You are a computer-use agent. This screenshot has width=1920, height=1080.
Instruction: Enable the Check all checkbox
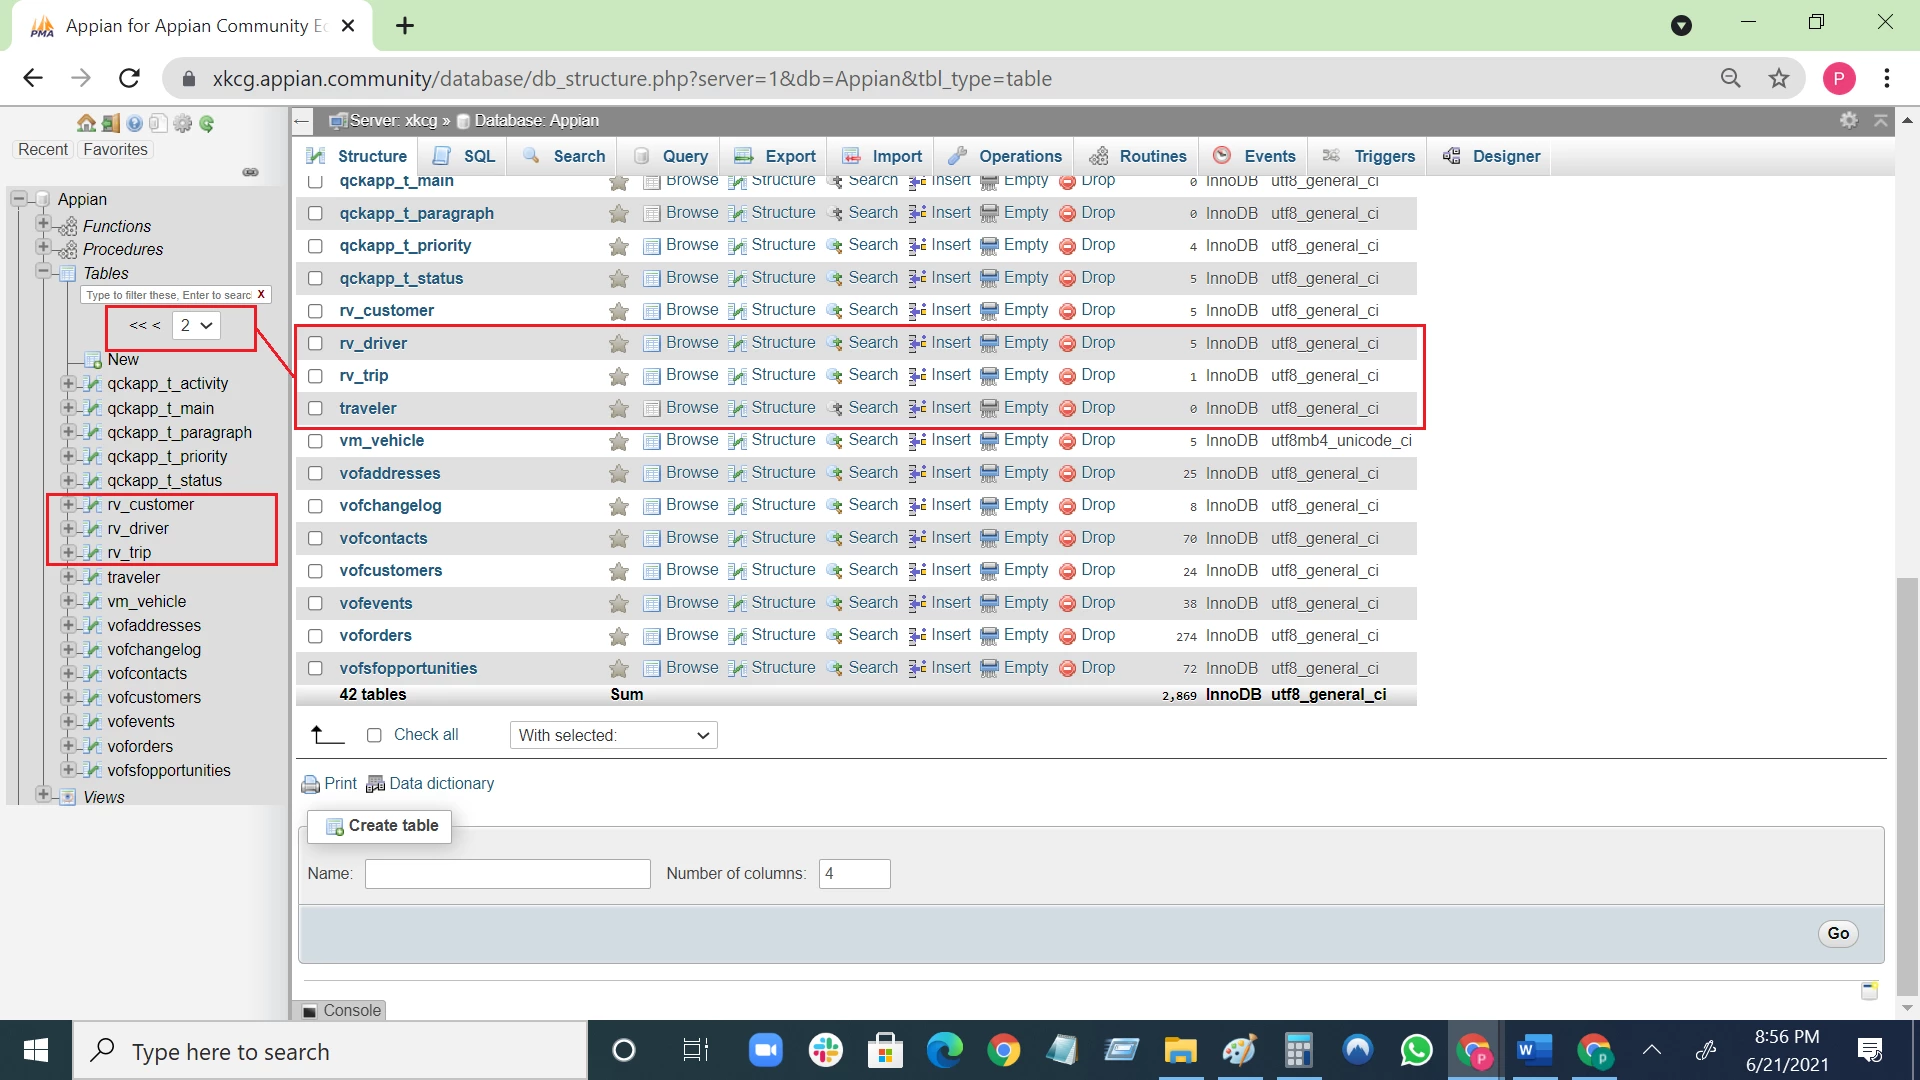374,735
